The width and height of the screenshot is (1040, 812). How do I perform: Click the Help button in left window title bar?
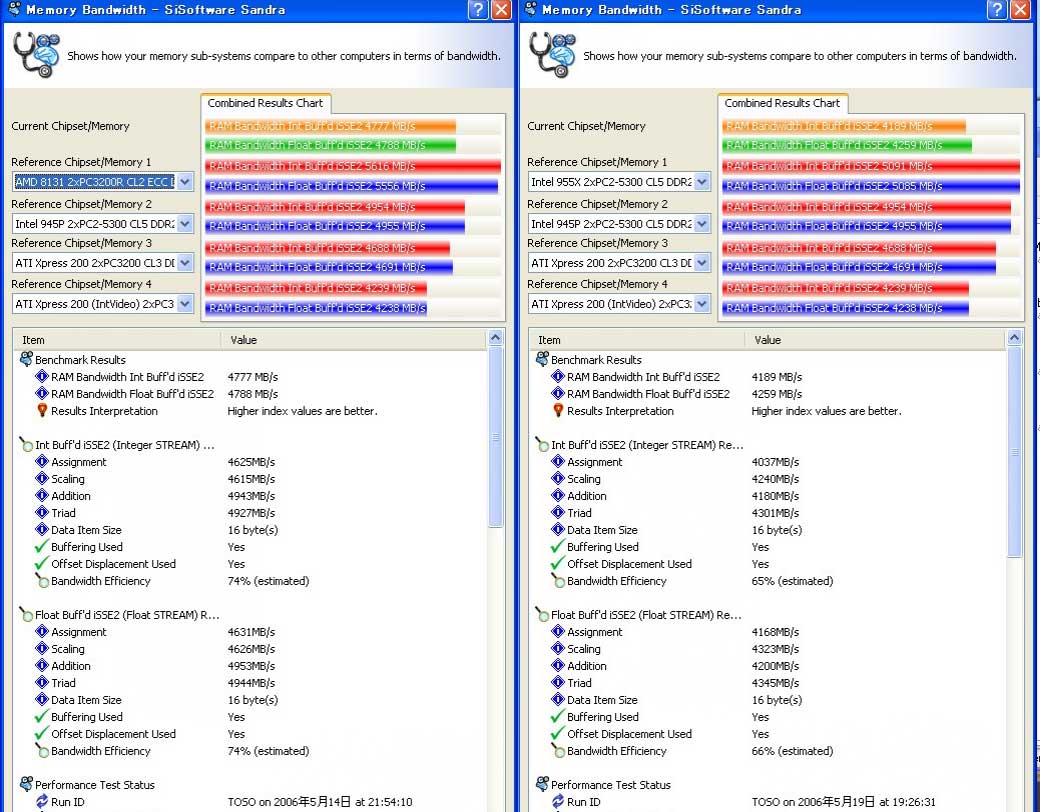coord(478,9)
